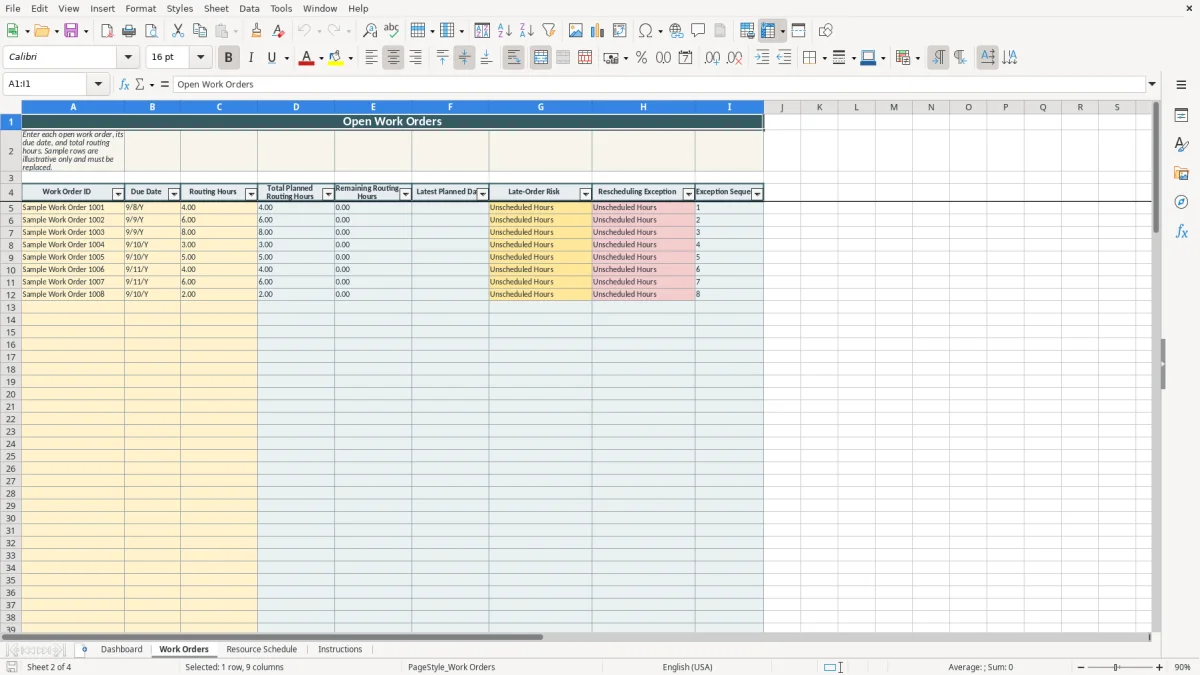This screenshot has width=1200, height=675.
Task: Toggle Italic formatting
Action: 251,58
